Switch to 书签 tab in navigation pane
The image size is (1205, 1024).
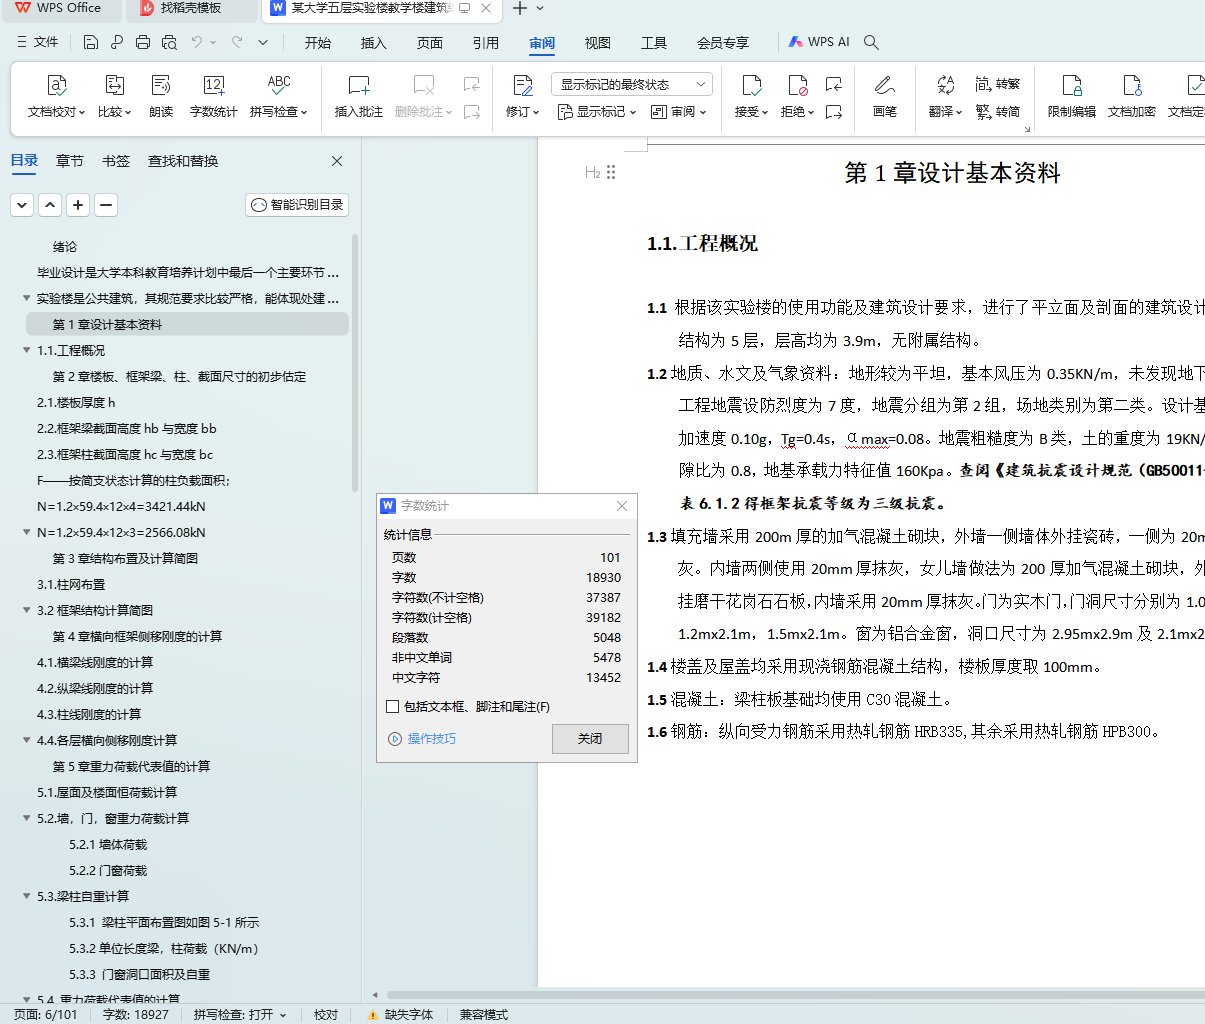pos(116,161)
